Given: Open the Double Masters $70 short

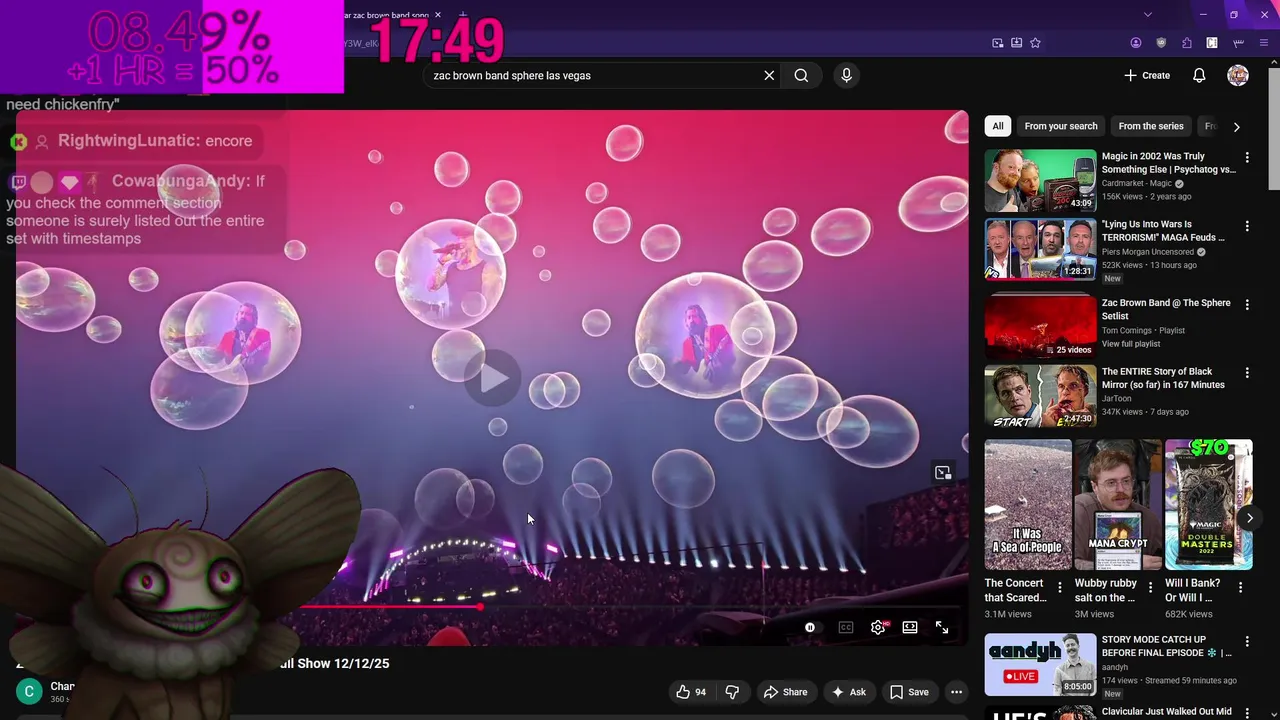Looking at the screenshot, I should pyautogui.click(x=1208, y=505).
